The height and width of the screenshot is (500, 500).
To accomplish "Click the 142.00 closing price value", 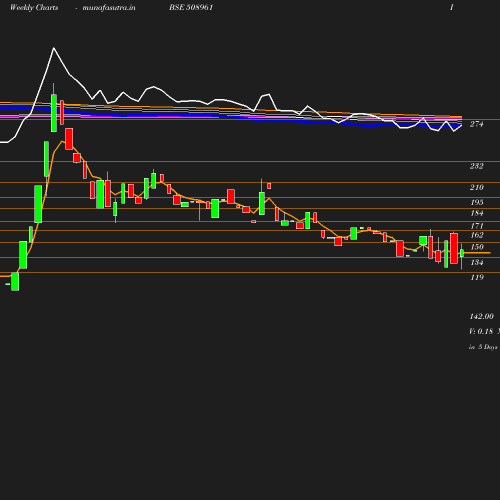I will pyautogui.click(x=481, y=316).
